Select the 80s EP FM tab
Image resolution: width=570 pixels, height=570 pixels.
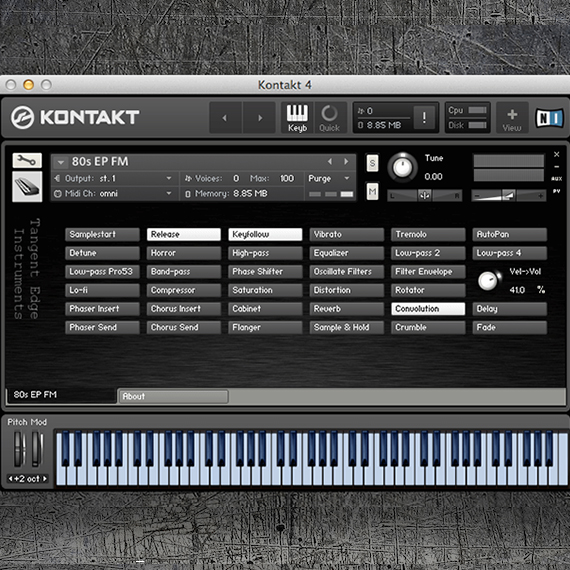pos(61,395)
